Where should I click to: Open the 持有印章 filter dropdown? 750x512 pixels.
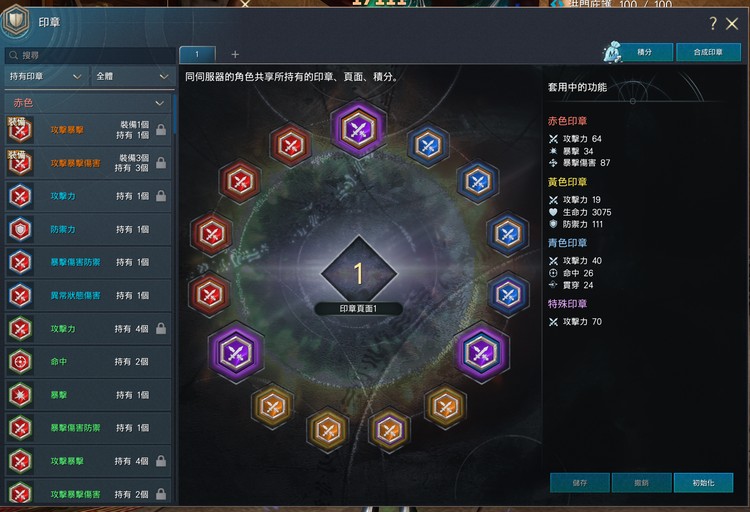[x=46, y=77]
